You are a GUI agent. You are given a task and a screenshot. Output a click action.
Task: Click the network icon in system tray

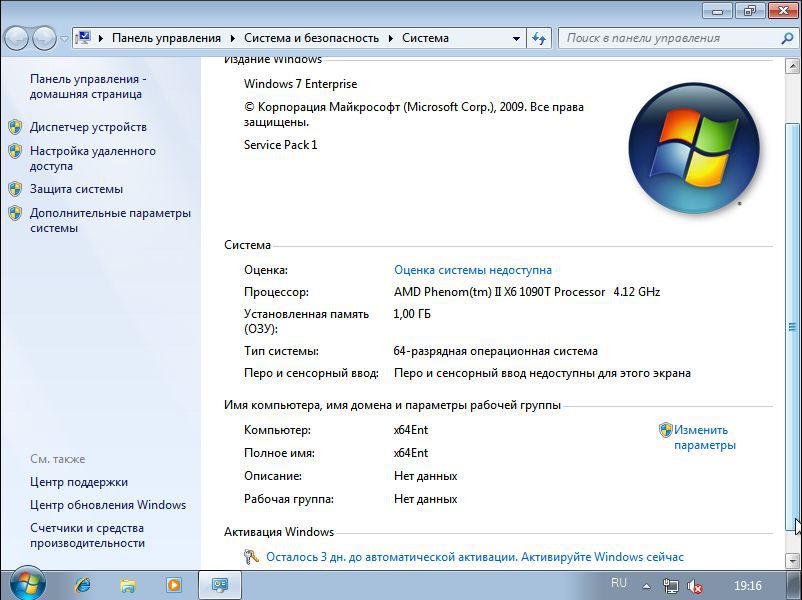click(x=671, y=586)
